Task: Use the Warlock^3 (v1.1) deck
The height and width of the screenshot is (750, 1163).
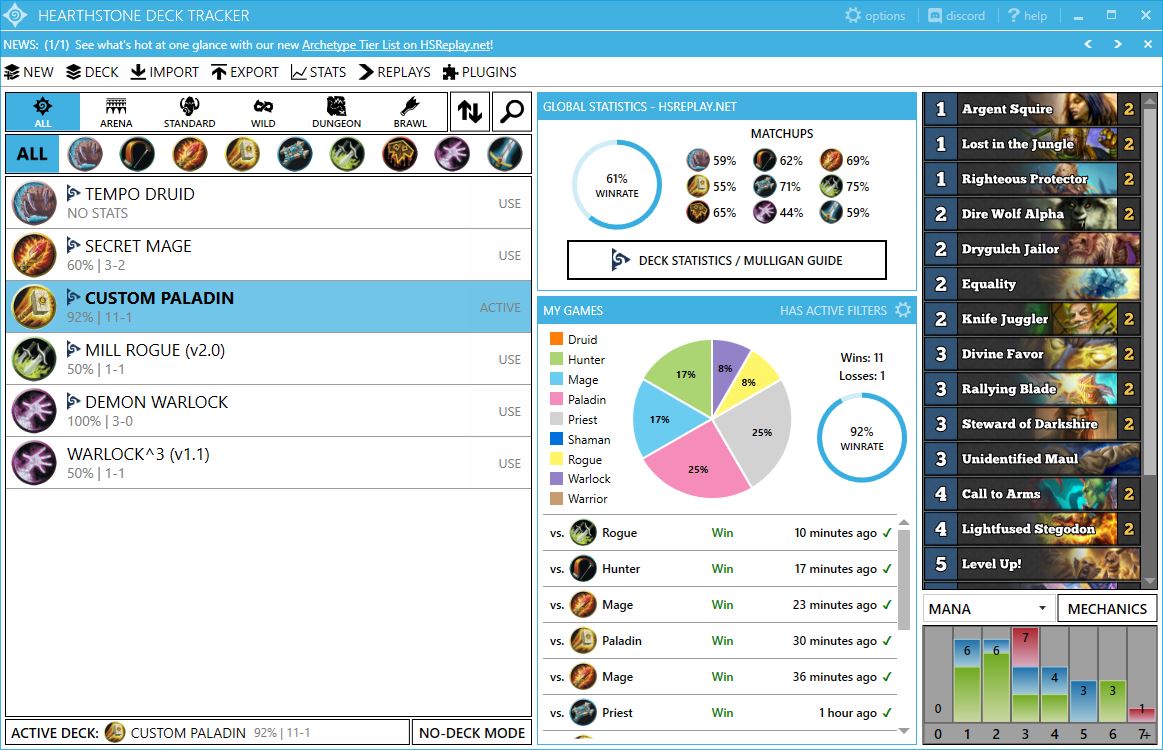Action: click(510, 463)
